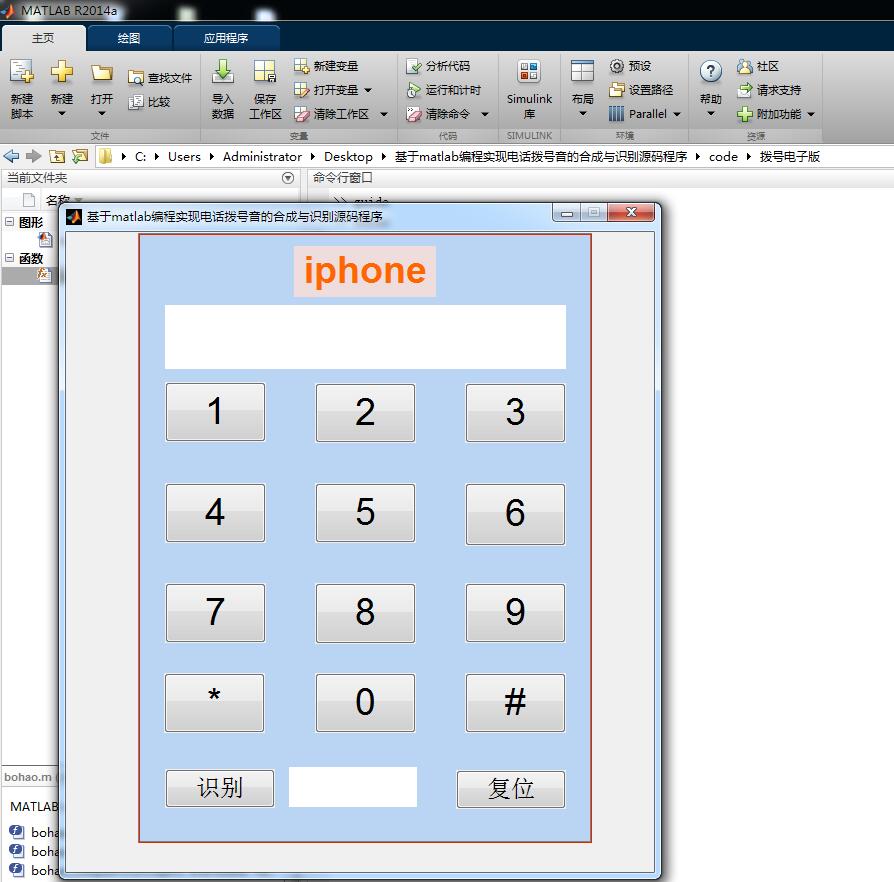Click the forward navigation arrow
894x882 pixels.
click(x=34, y=156)
